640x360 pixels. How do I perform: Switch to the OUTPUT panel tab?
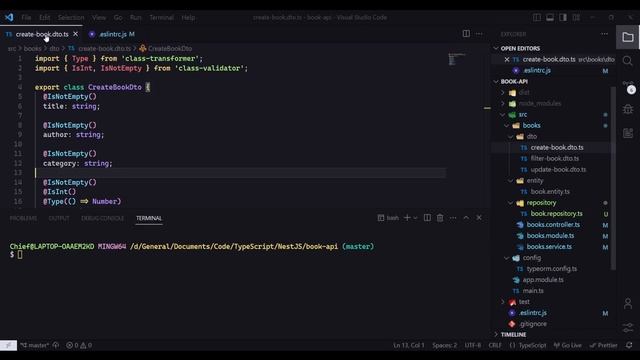click(x=59, y=218)
